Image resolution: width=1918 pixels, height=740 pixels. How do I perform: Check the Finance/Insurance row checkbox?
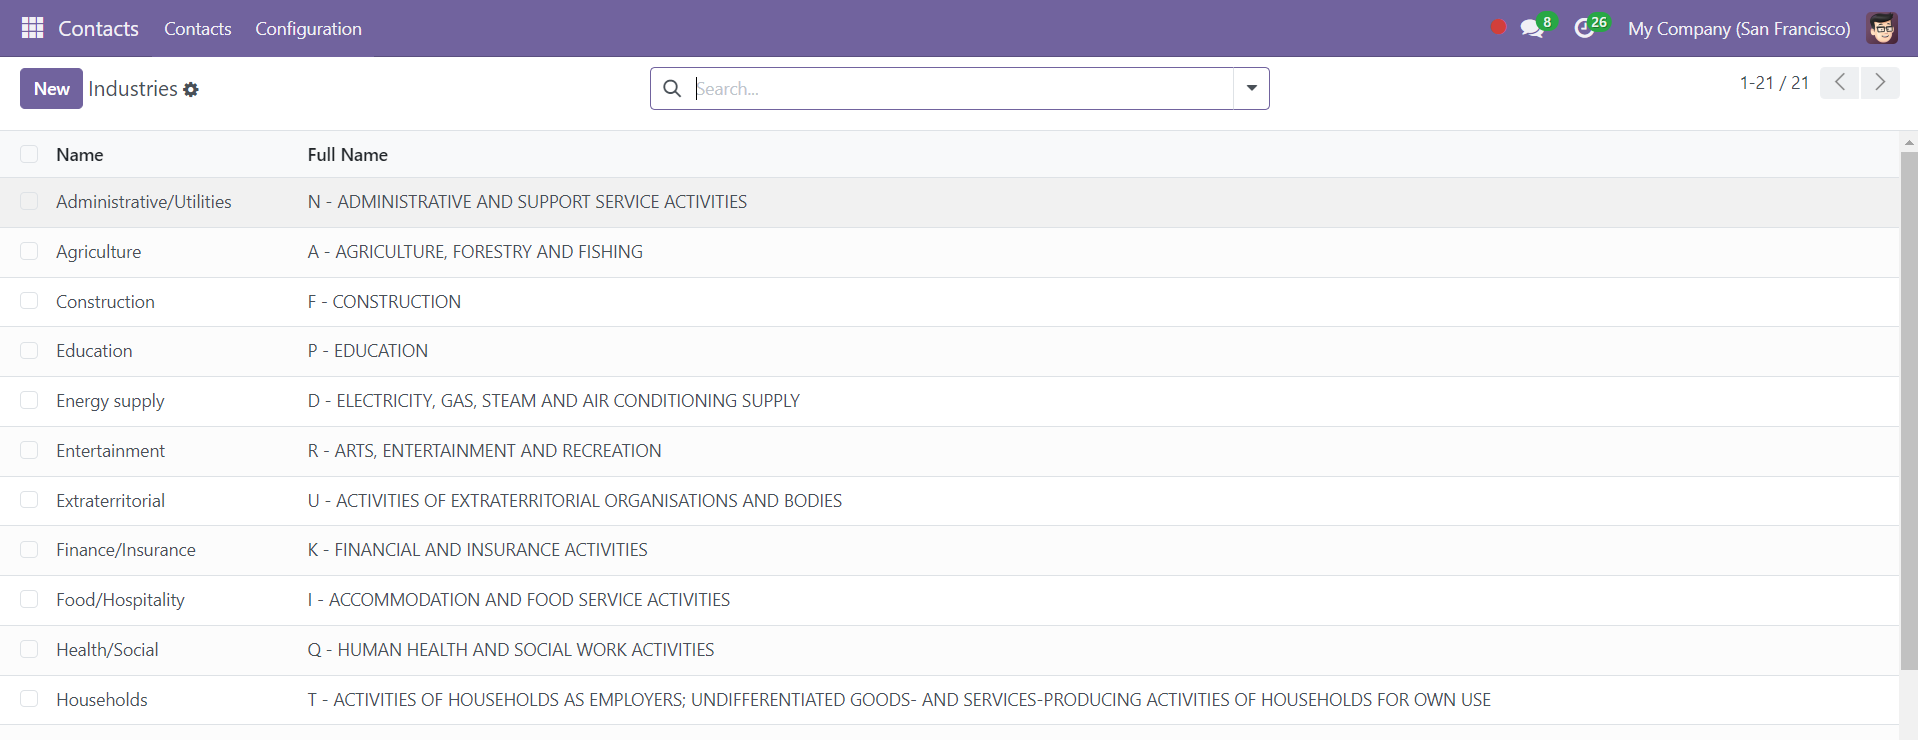point(29,550)
